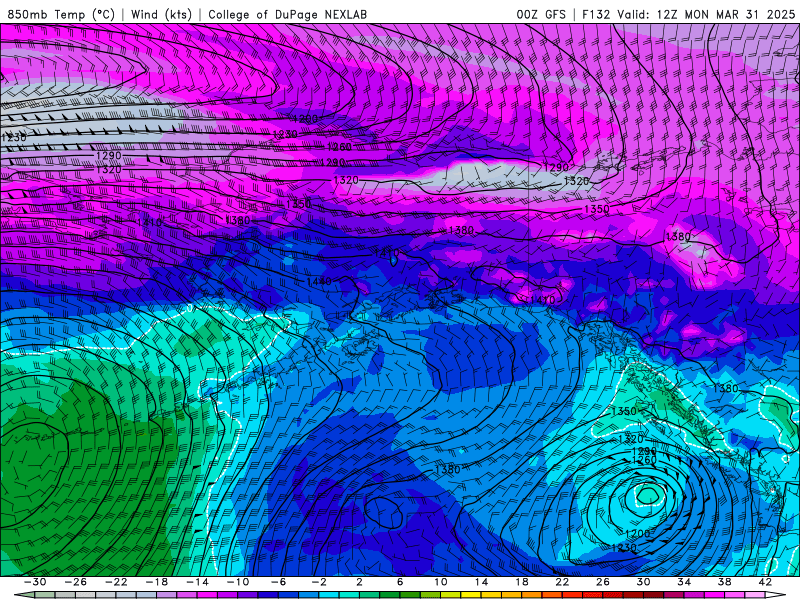
Task: Click the 42 colorbar tick label
Action: click(765, 582)
